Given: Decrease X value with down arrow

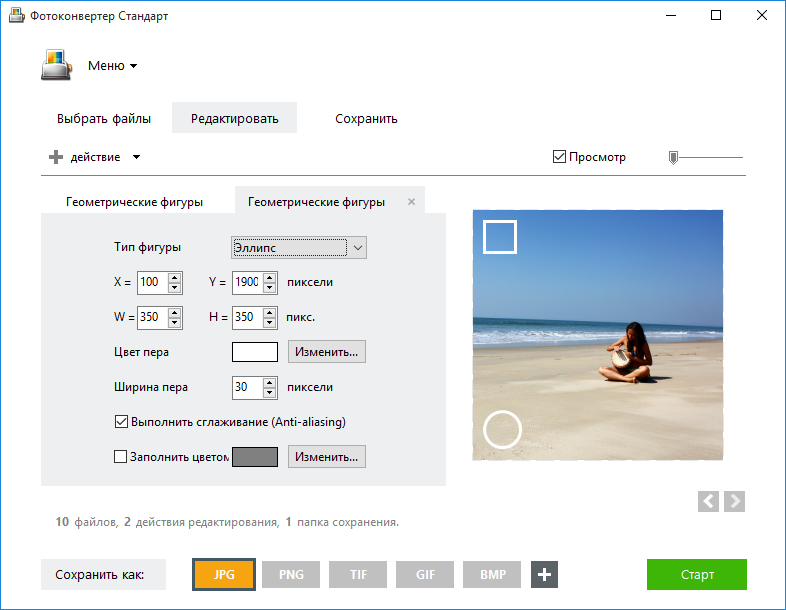Looking at the screenshot, I should (x=174, y=288).
